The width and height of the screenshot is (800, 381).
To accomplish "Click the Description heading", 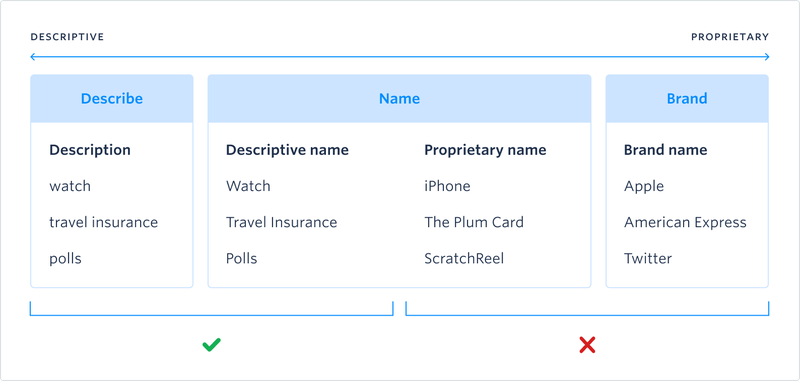I will (90, 150).
